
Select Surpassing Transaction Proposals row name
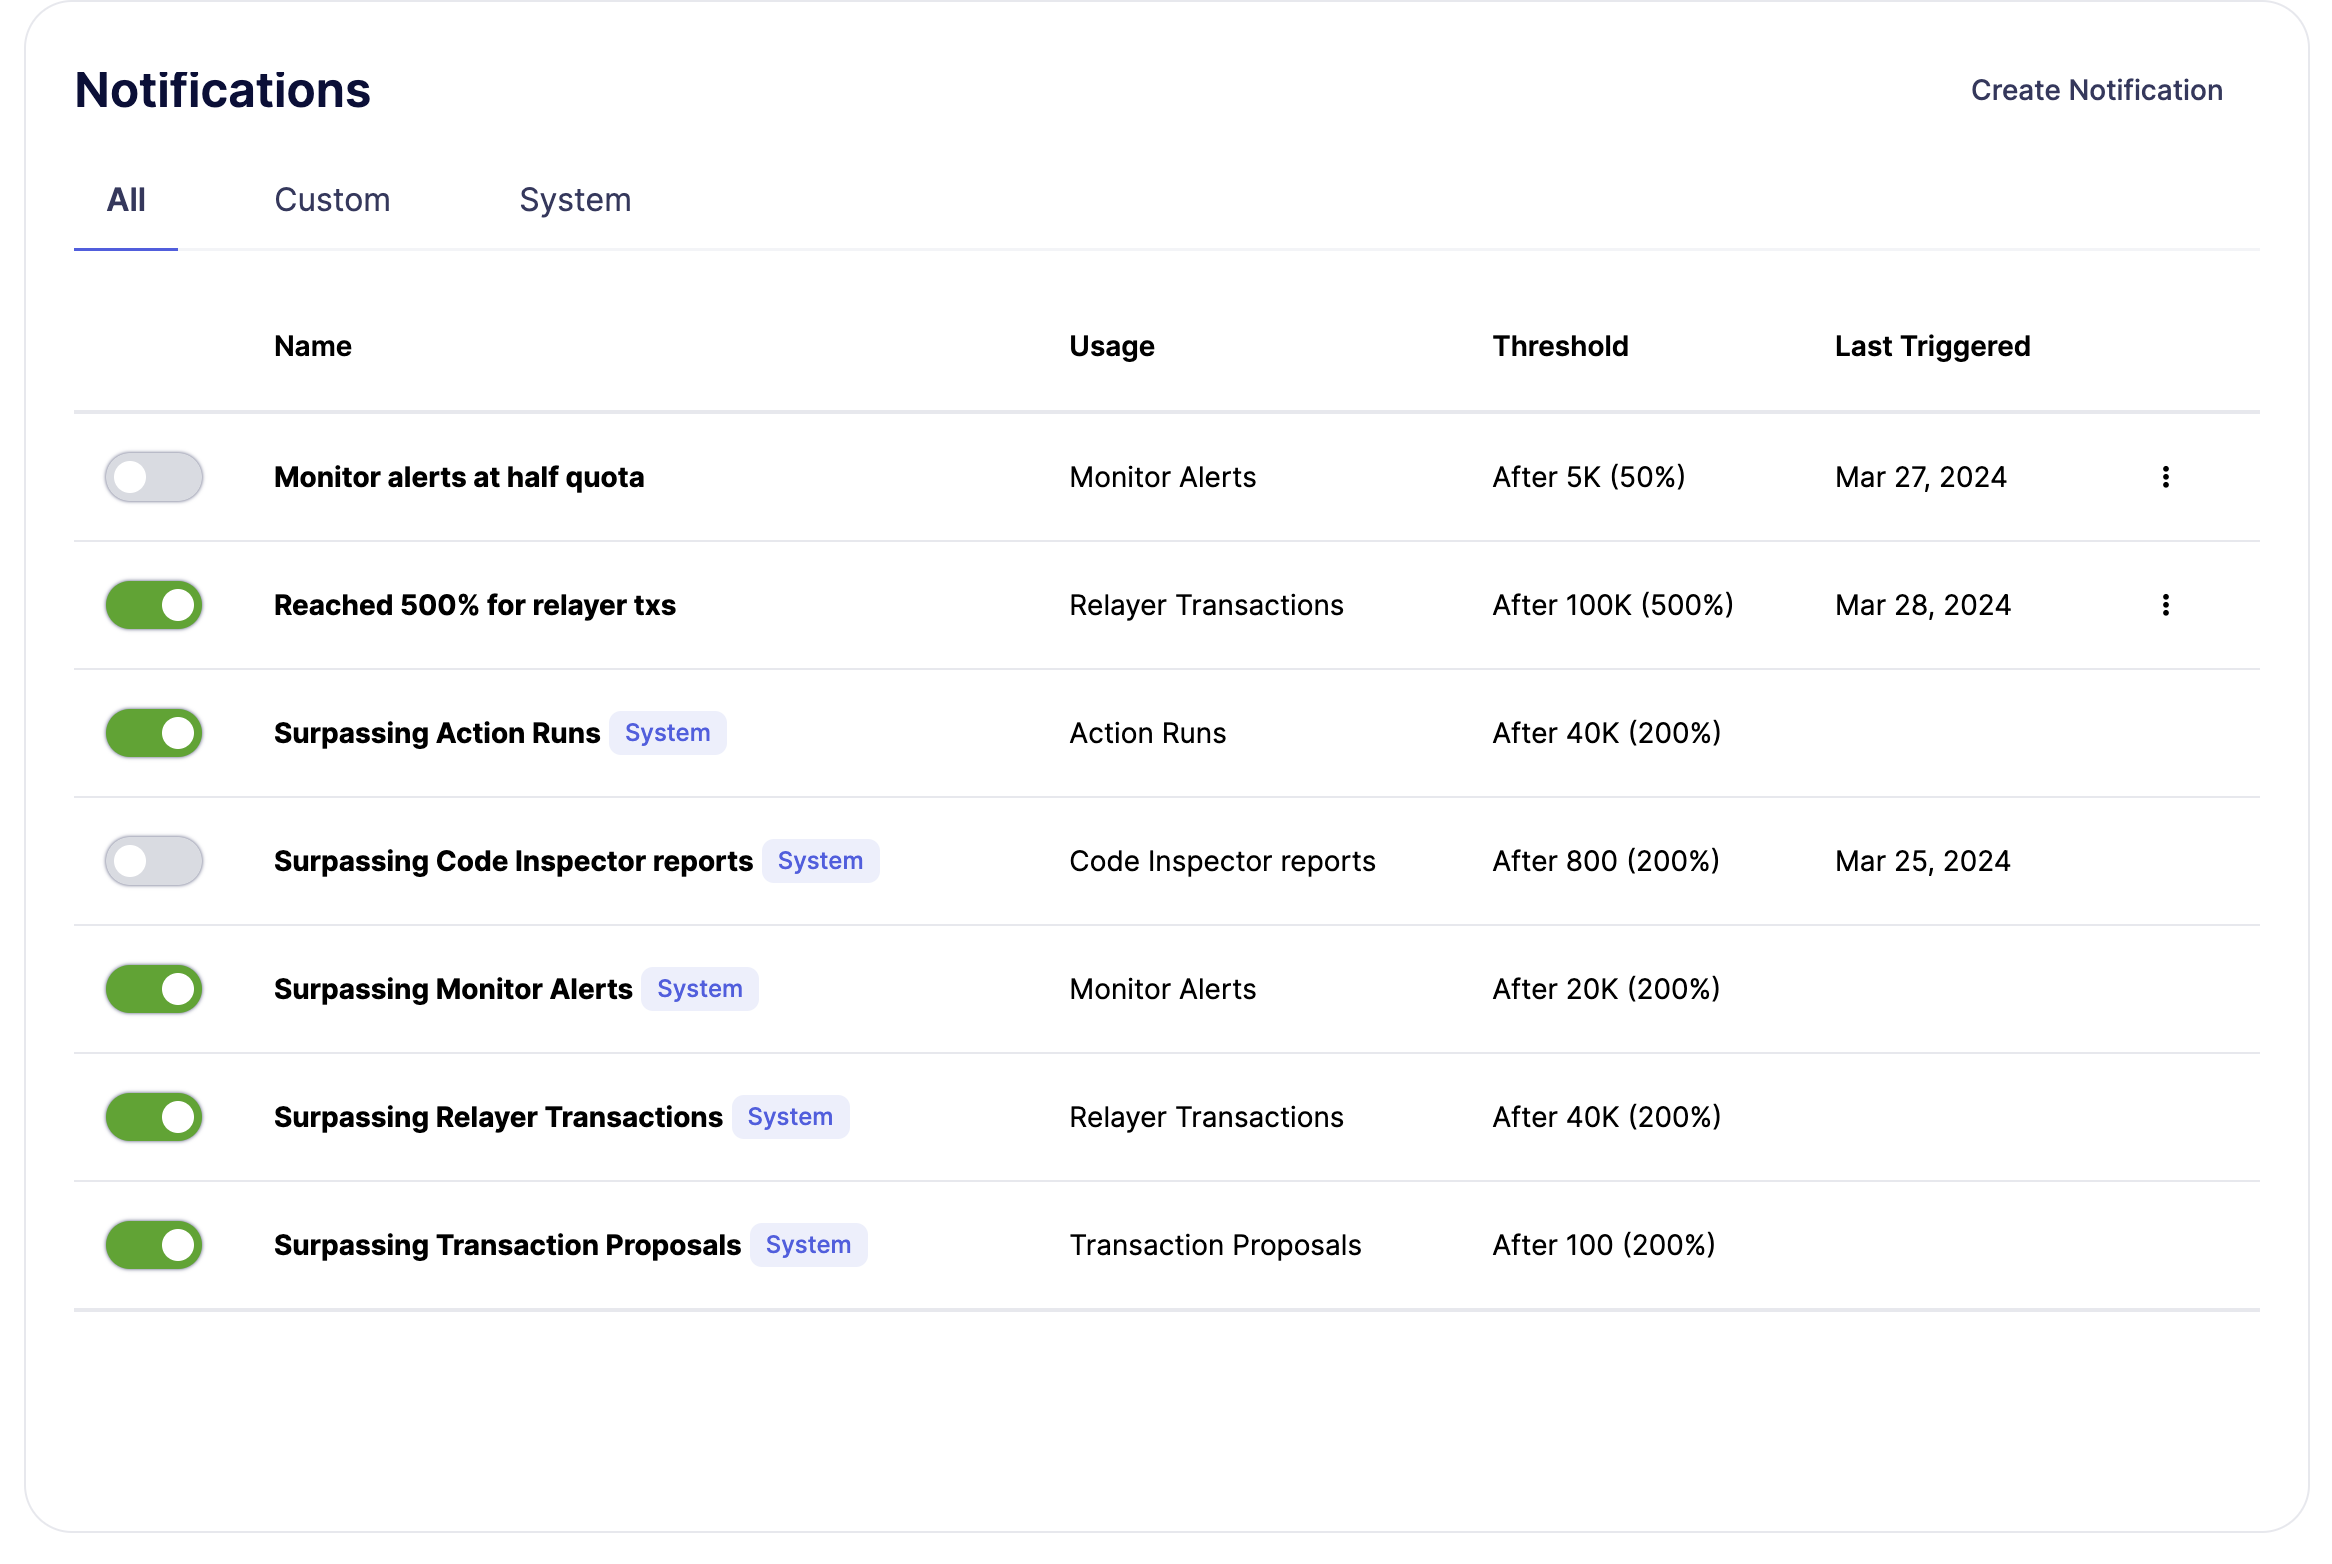(x=507, y=1245)
